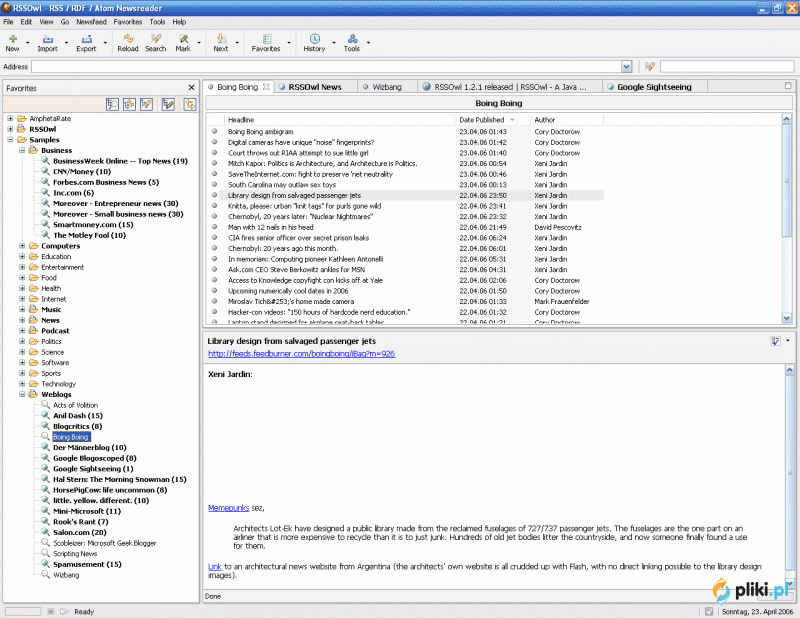Click the news options icon in article header
This screenshot has width=800, height=618.
tap(775, 341)
